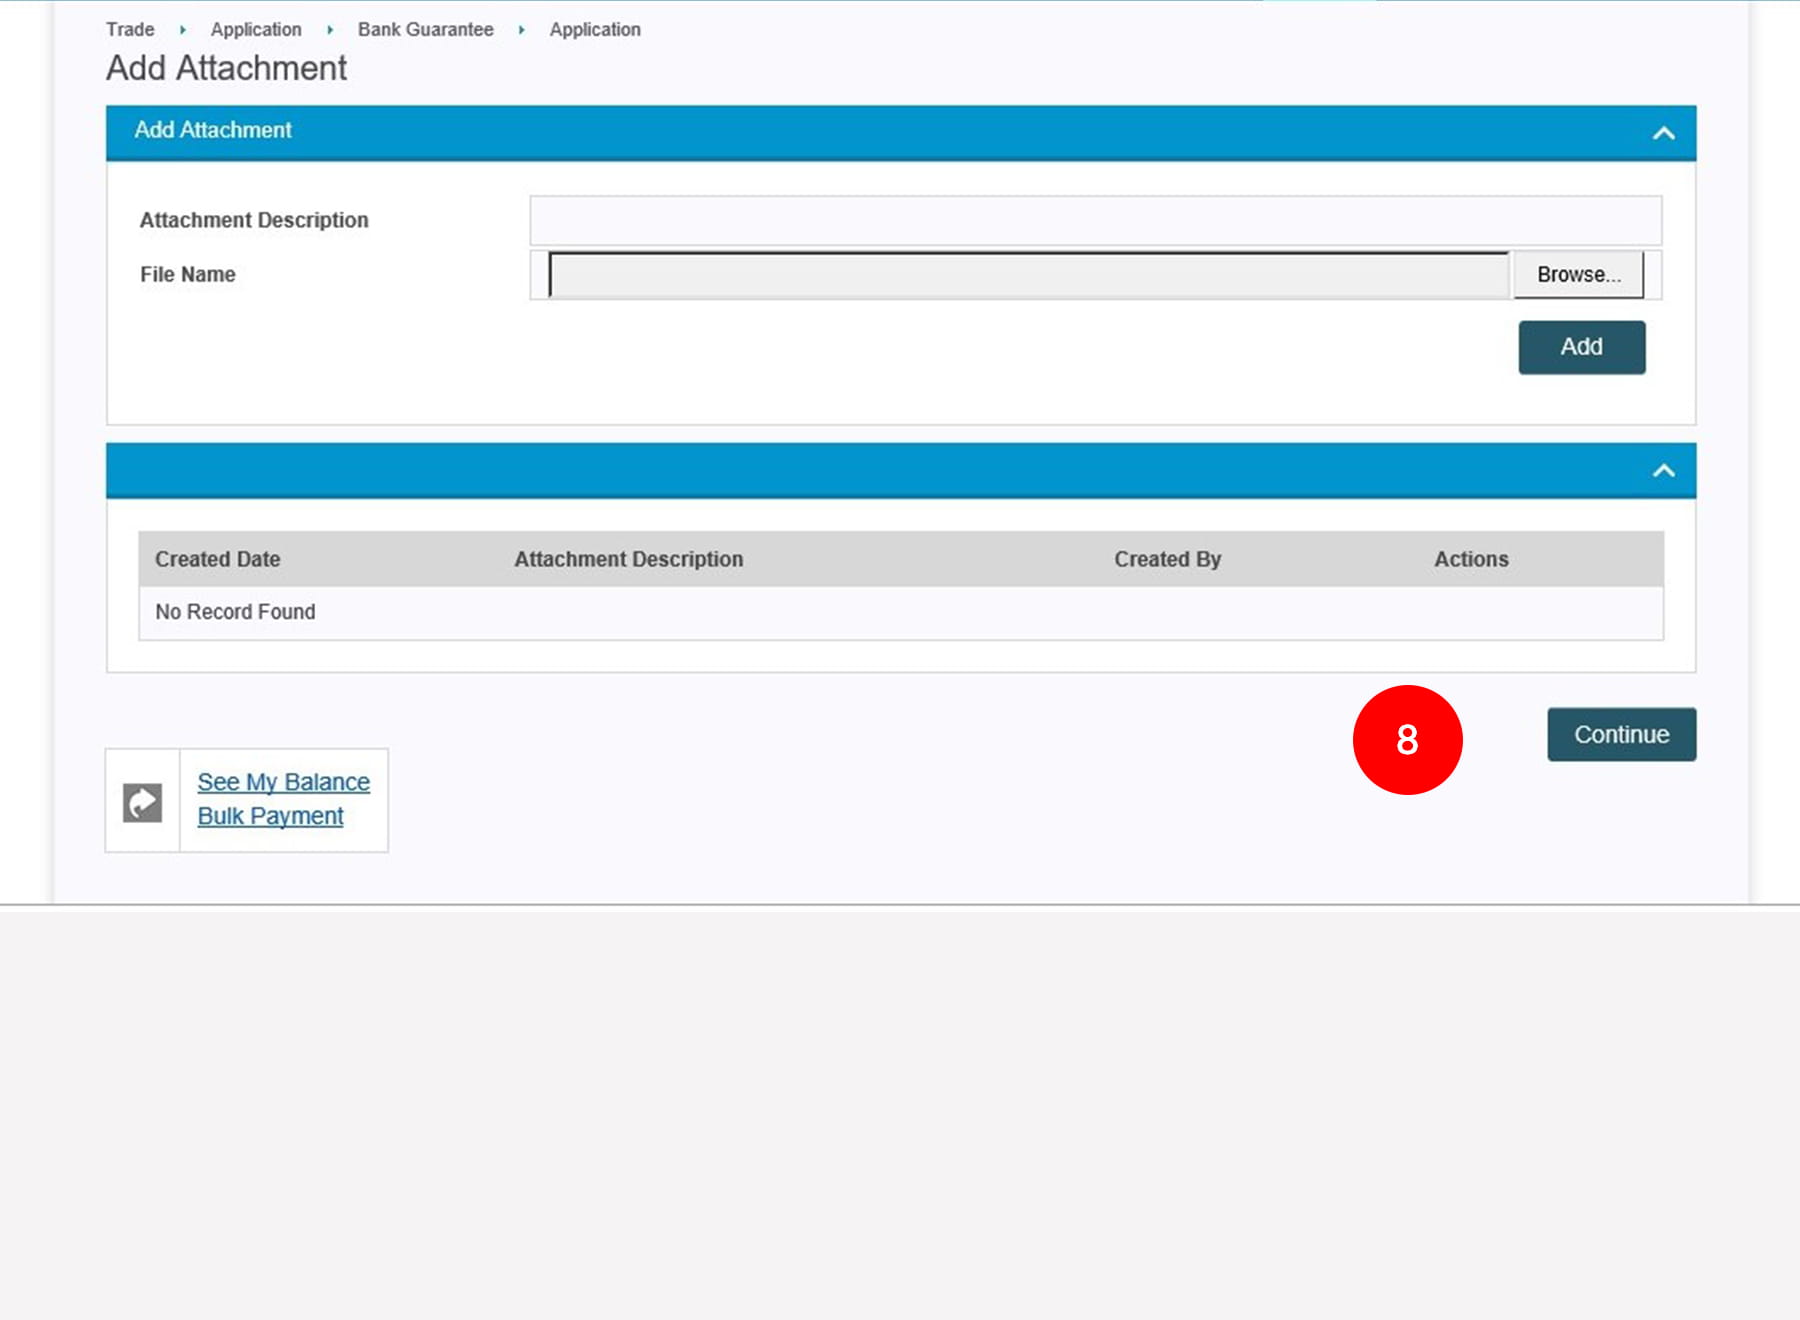This screenshot has height=1320, width=1800.
Task: Click the Created By column header
Action: point(1167,559)
